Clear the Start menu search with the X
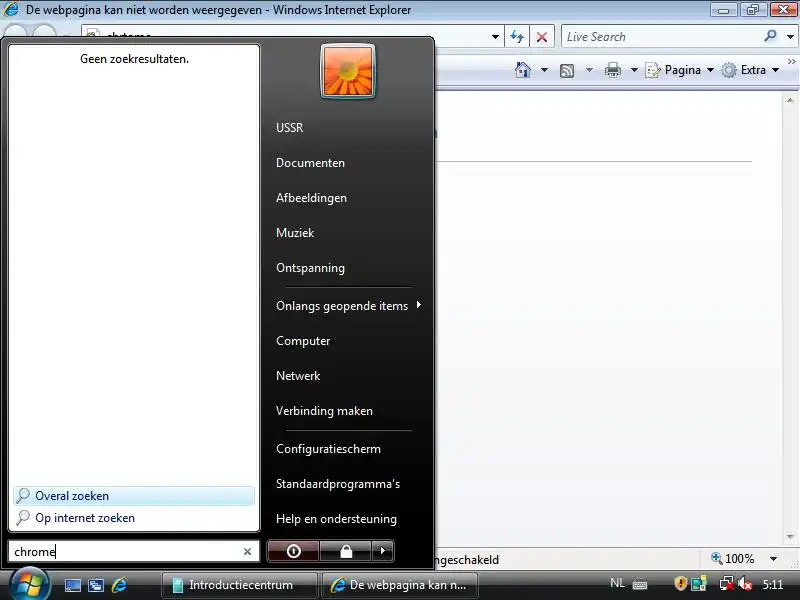 point(247,552)
